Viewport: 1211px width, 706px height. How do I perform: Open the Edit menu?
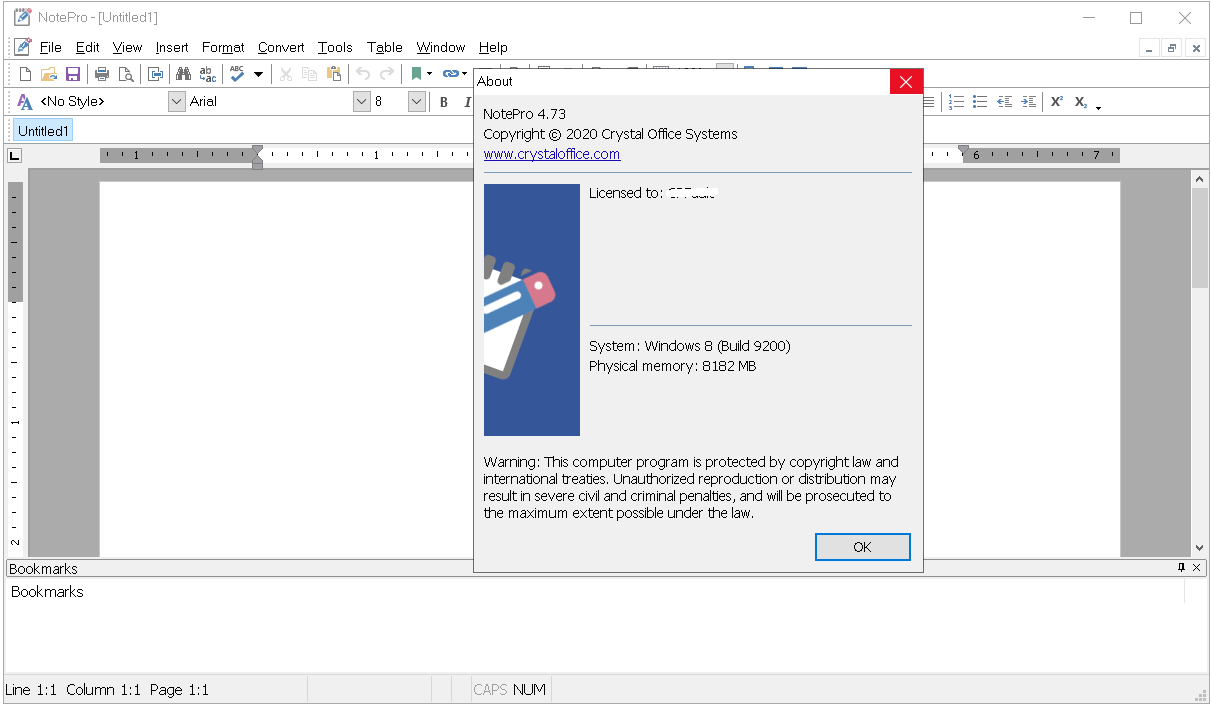point(88,47)
